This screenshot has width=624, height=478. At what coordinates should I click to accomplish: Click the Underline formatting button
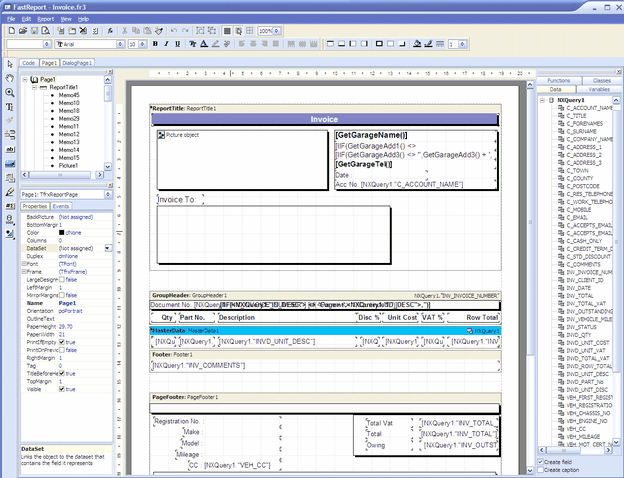tap(177, 44)
